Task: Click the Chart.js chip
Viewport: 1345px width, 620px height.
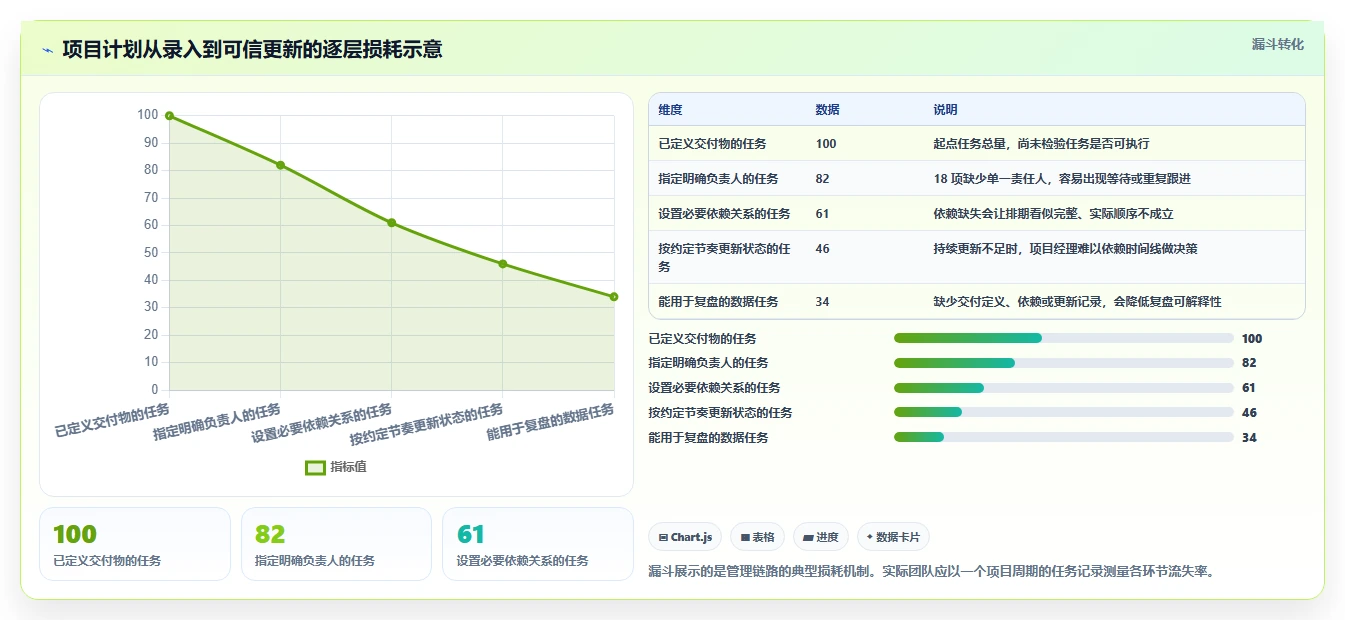Action: (x=685, y=537)
